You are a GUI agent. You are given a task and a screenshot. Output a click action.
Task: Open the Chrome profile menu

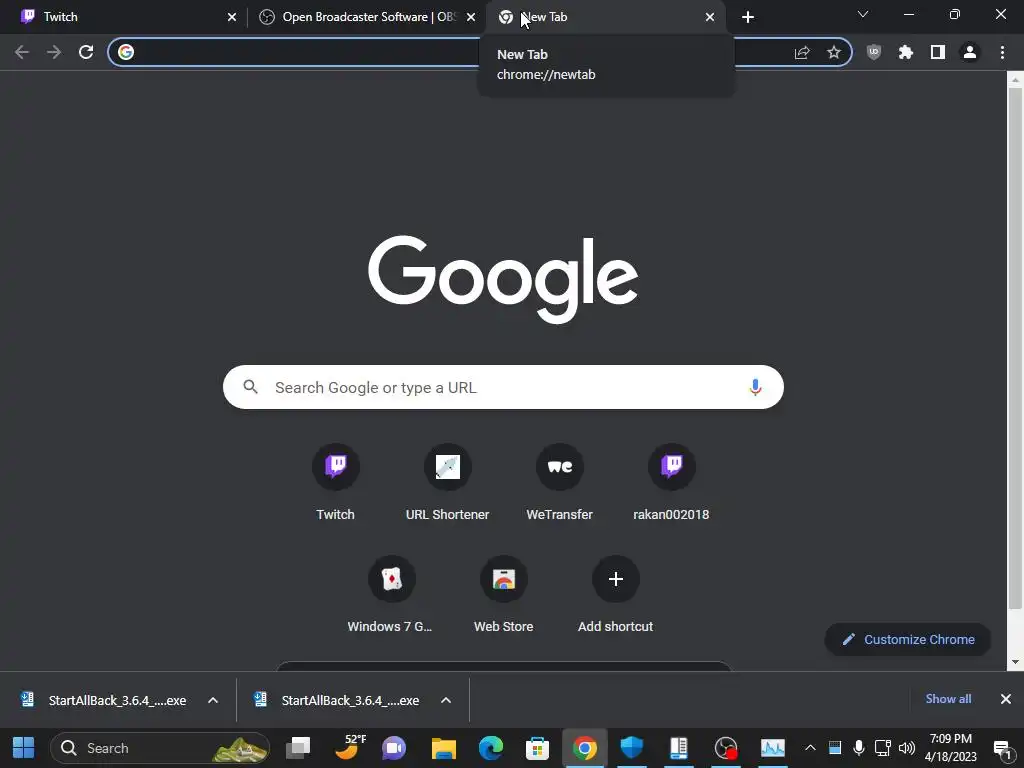(x=970, y=52)
